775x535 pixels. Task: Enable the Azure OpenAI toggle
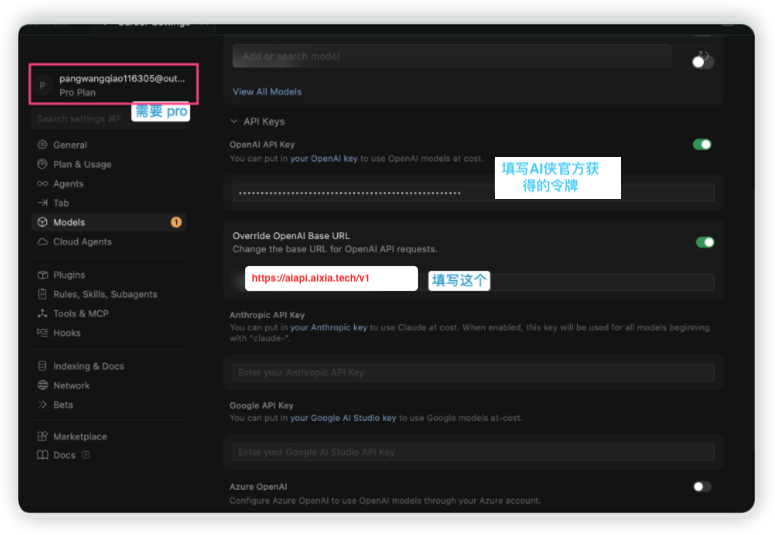(702, 487)
